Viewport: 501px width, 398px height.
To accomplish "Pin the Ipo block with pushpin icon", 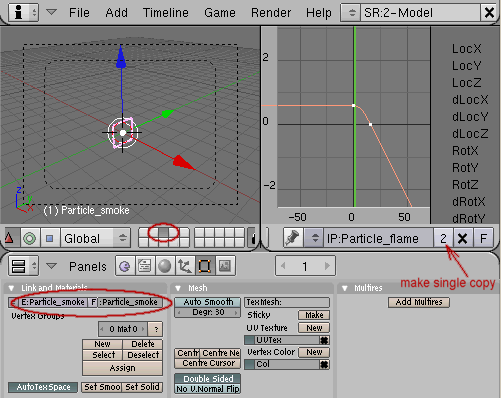I will point(293,238).
